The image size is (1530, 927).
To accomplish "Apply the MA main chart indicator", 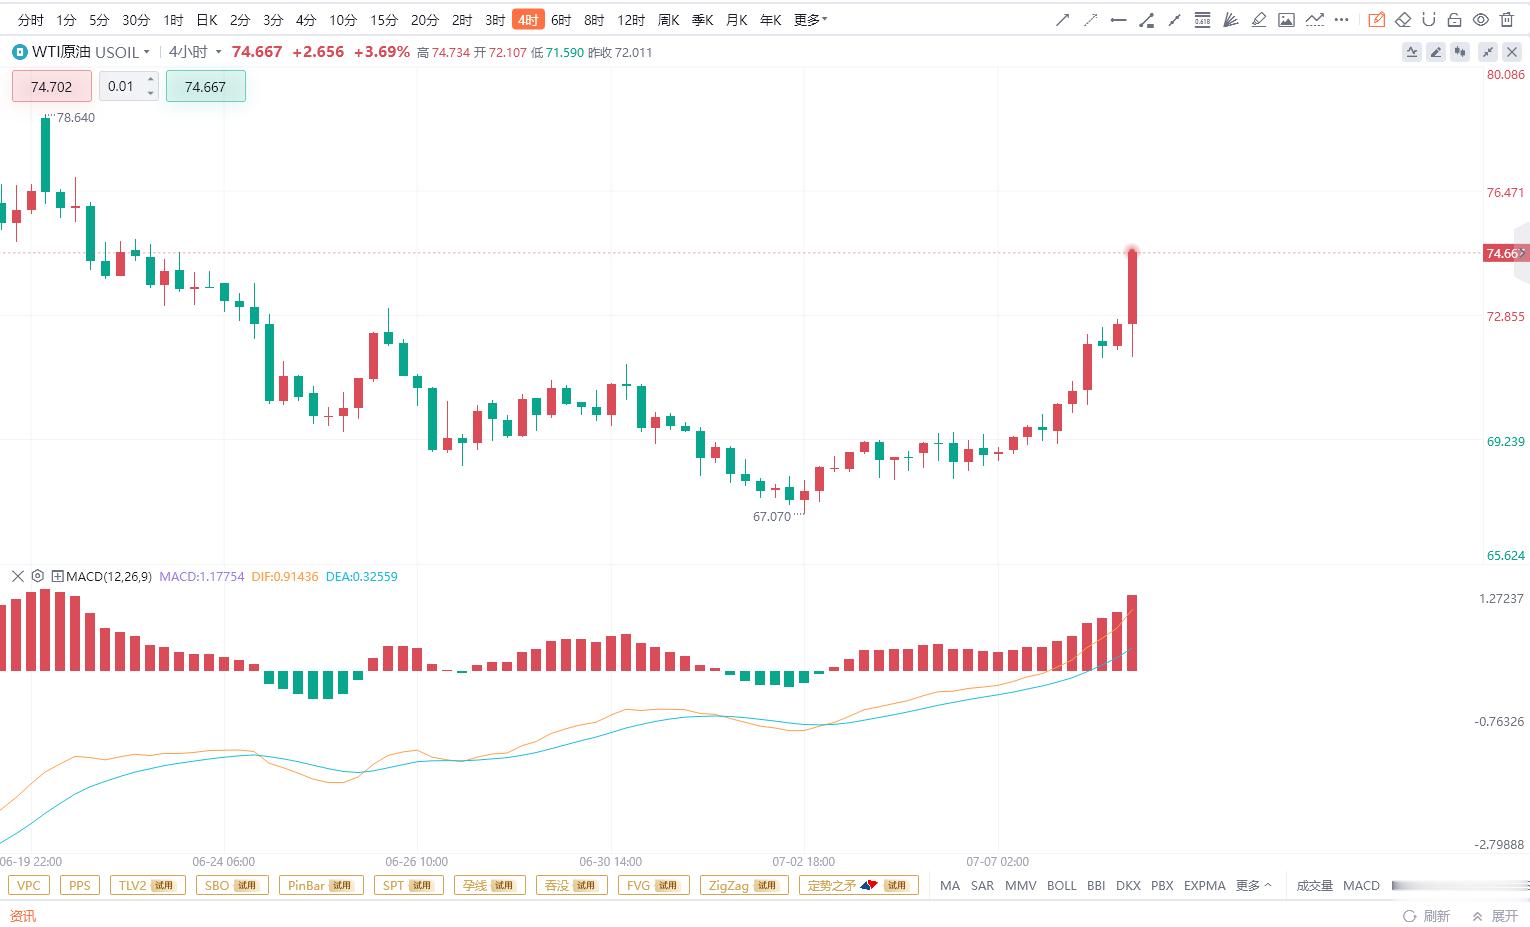I will click(x=950, y=885).
